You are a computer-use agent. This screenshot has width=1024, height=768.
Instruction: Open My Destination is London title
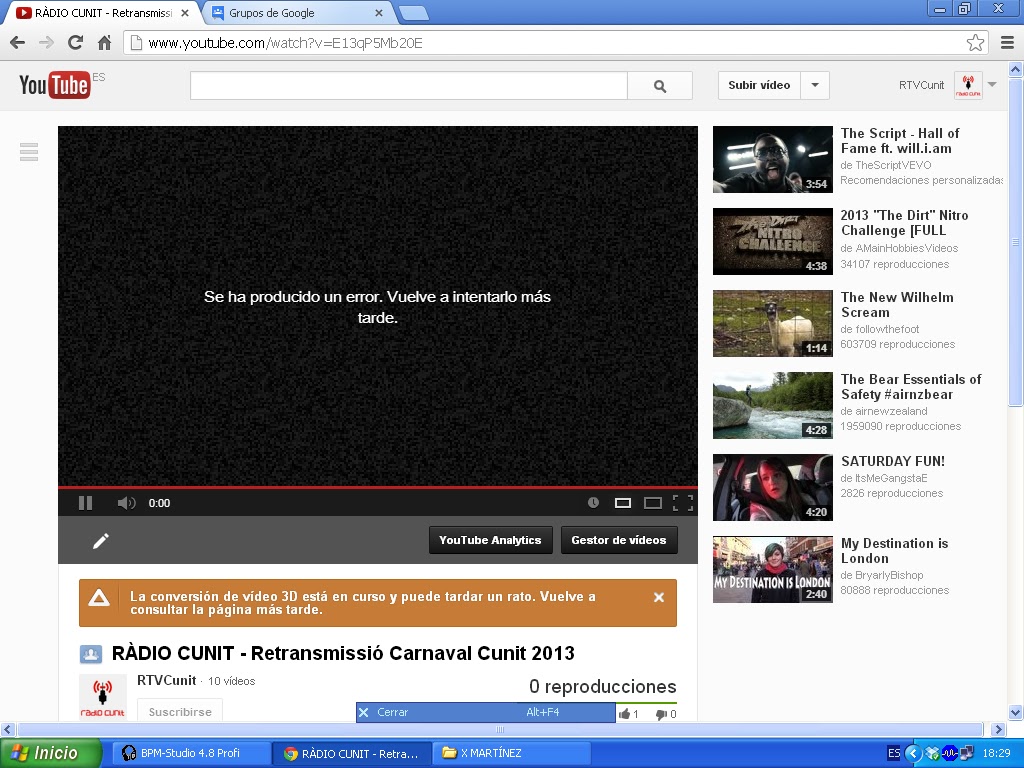tap(894, 551)
